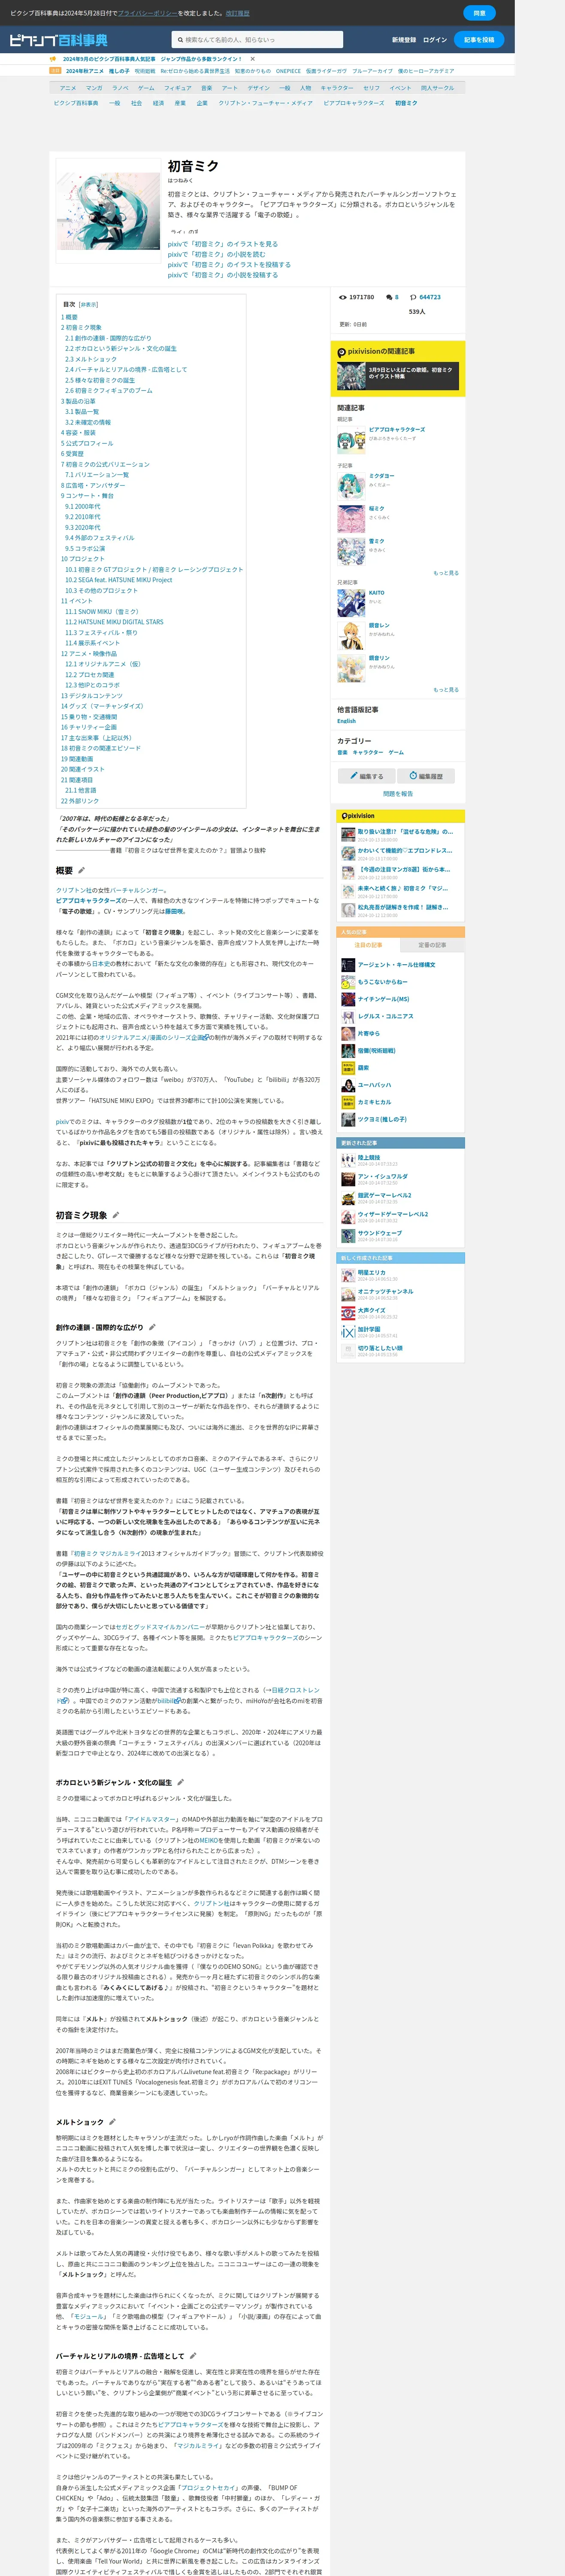
Task: Click the pixivision logo in yellow sidebar header
Action: click(x=357, y=816)
